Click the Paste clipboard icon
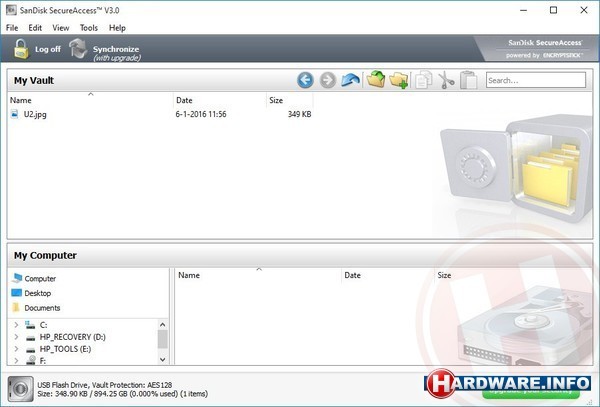Viewport: 600px width, 407px height. [x=468, y=80]
